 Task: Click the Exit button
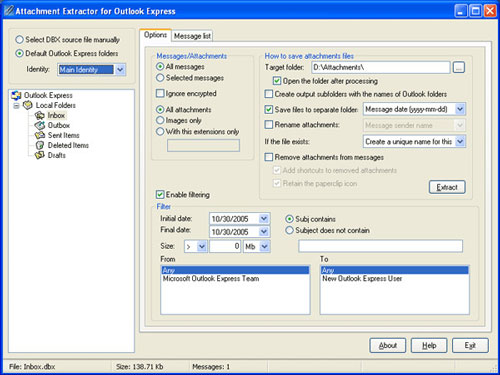[x=470, y=346]
